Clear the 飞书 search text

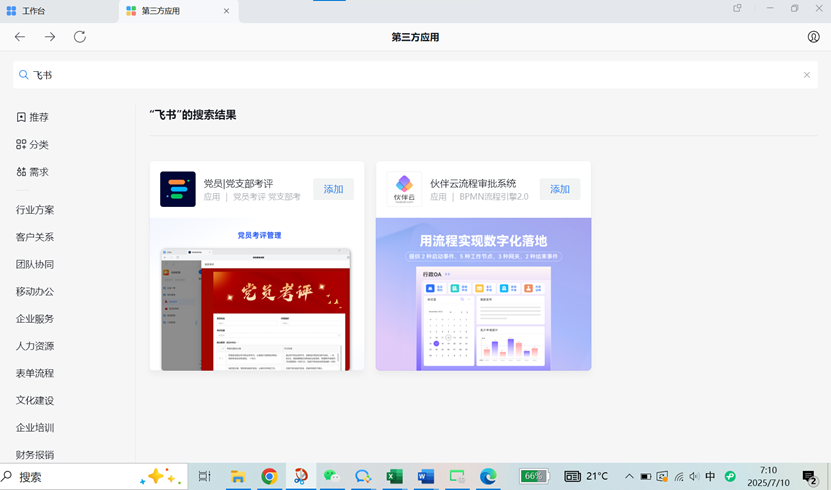(x=807, y=75)
